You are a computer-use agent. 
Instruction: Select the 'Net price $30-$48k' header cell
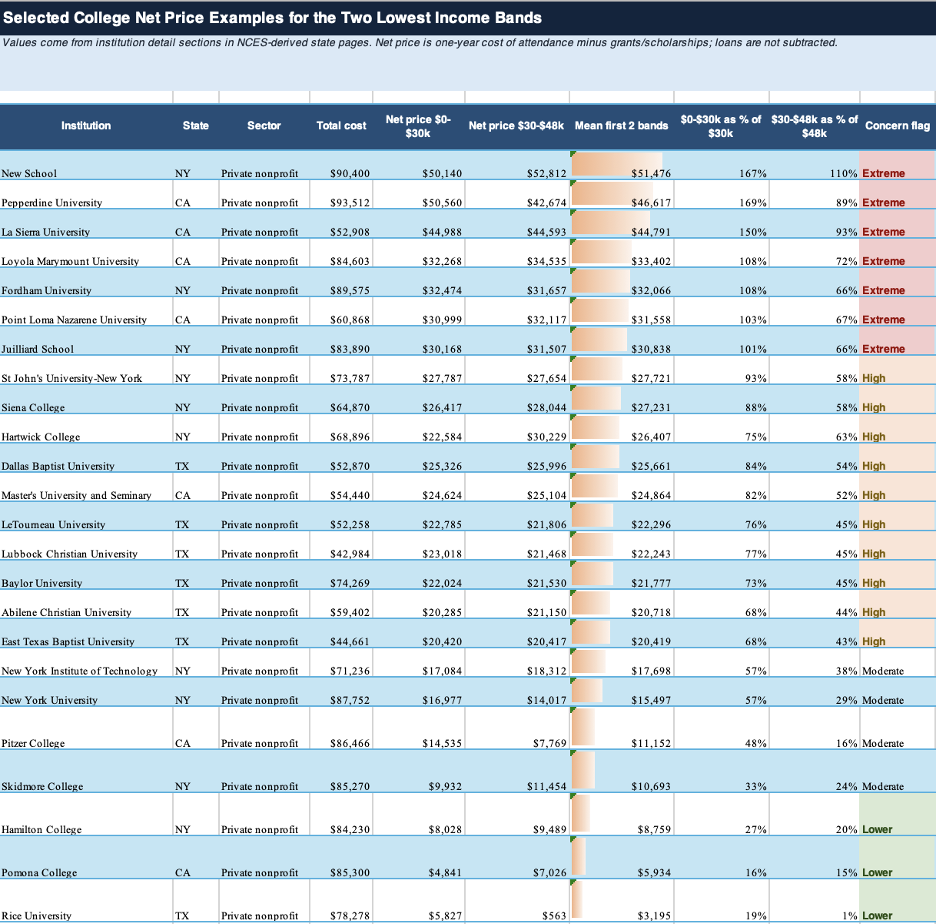[x=516, y=126]
